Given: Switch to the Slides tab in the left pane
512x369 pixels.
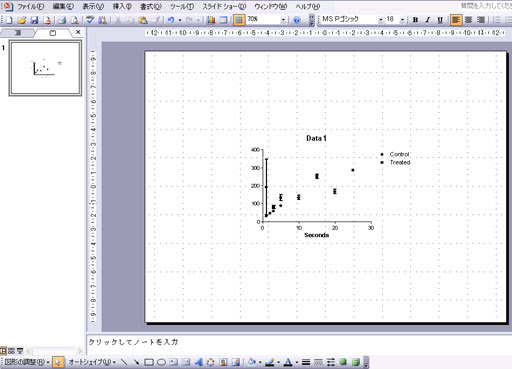Looking at the screenshot, I should 53,33.
